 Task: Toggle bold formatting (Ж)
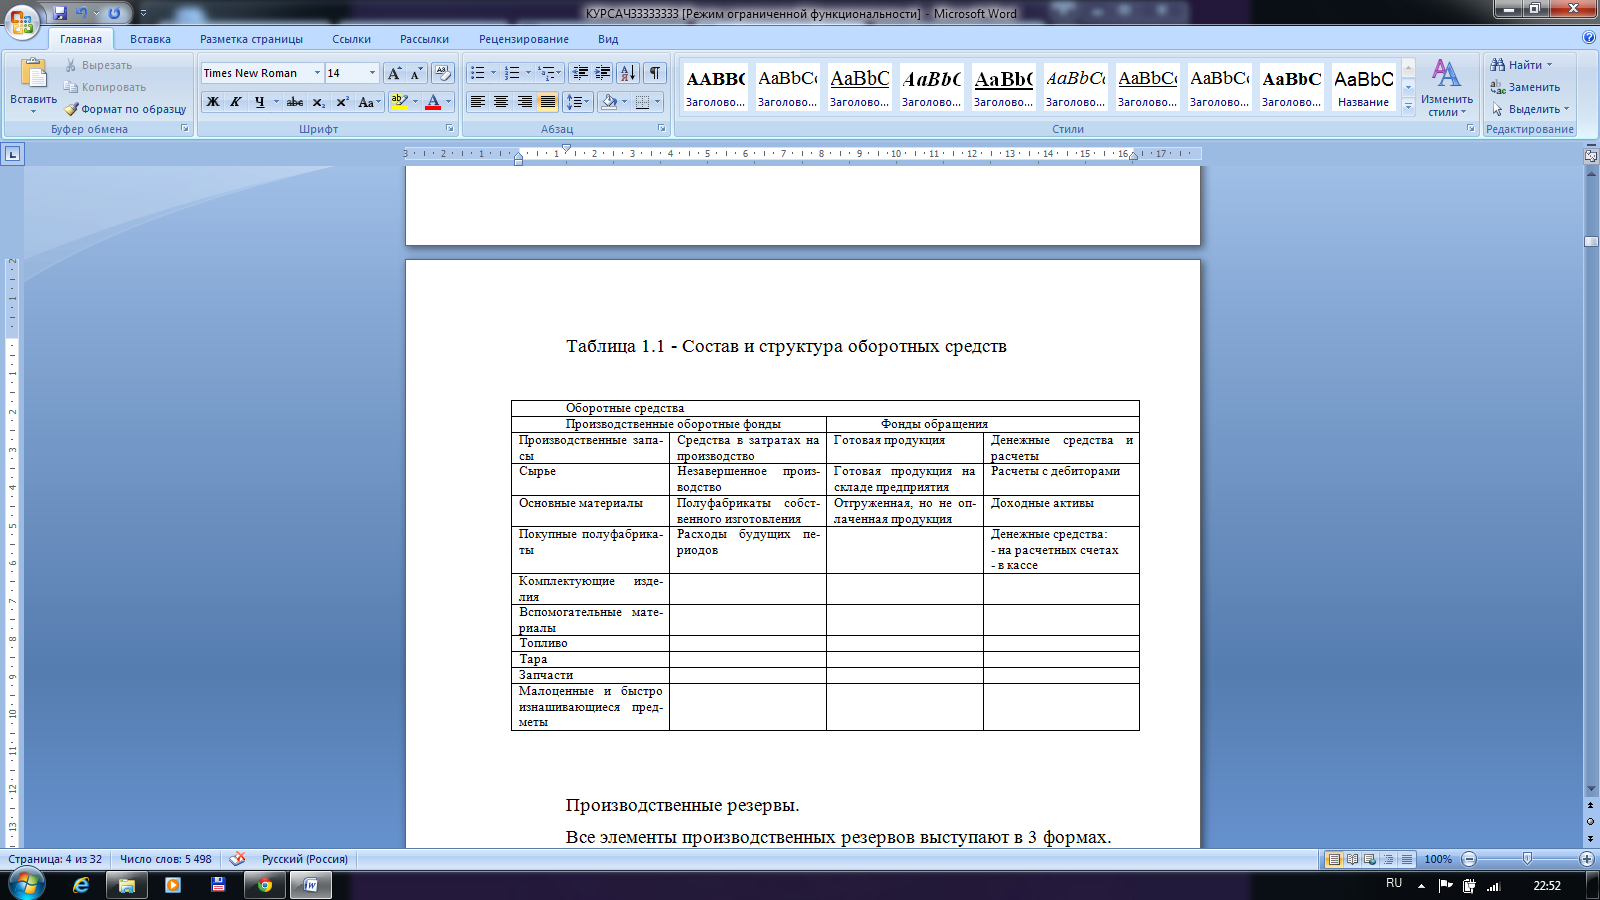click(x=213, y=102)
